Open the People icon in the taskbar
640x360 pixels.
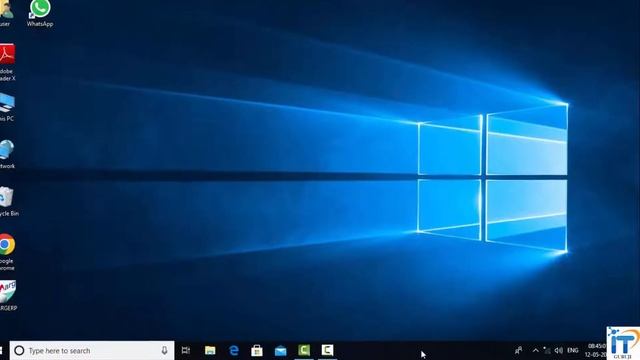[518, 350]
